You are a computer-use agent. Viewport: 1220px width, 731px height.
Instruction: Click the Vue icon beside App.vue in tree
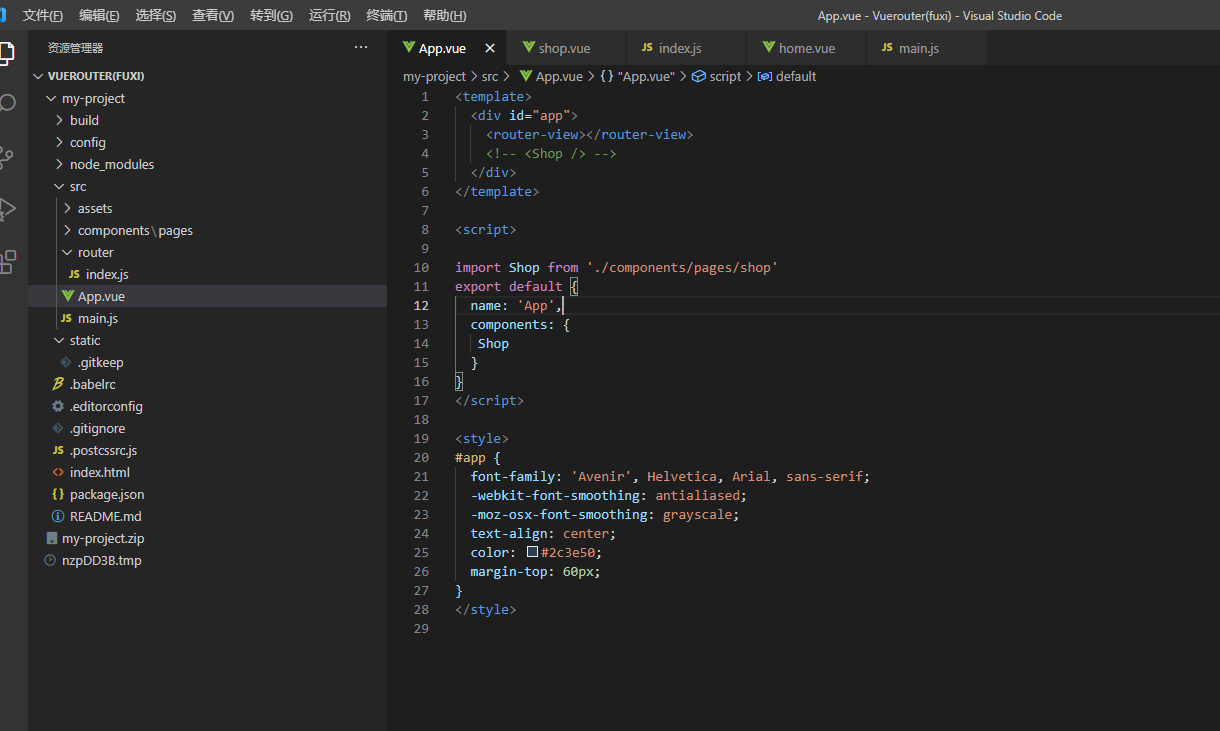pos(67,296)
